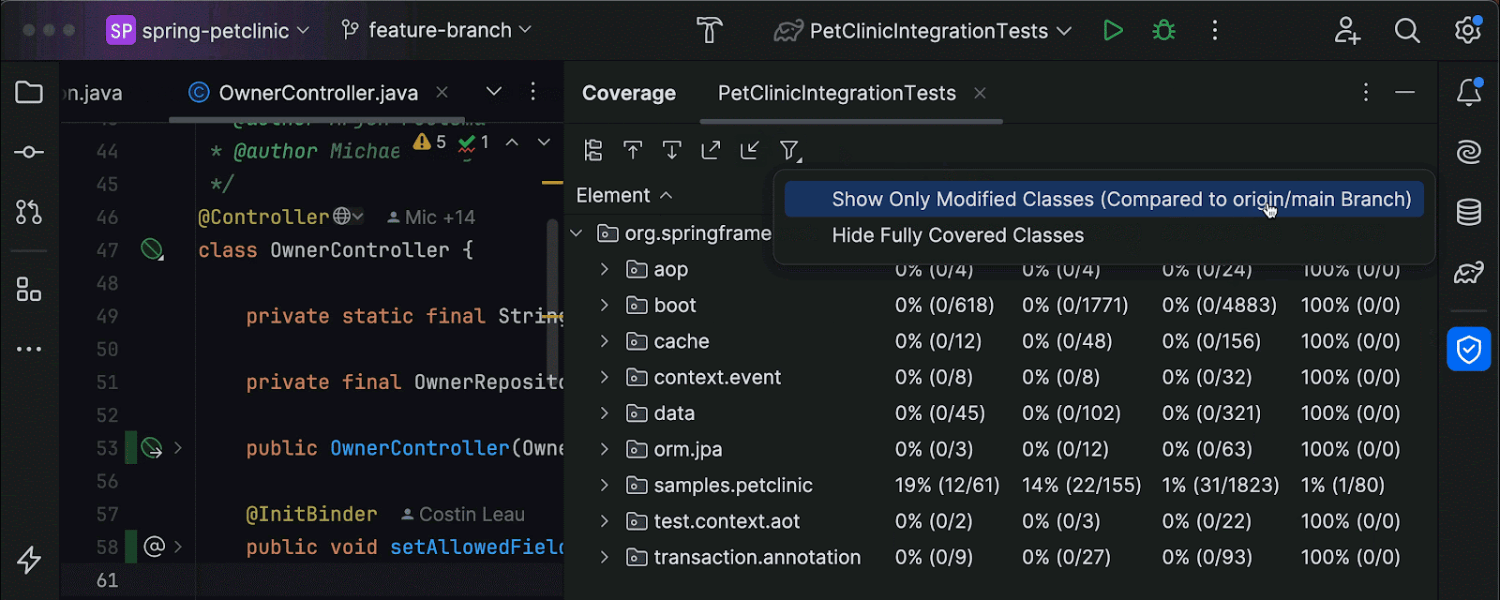The height and width of the screenshot is (600, 1500).
Task: Expand the boot package node
Action: click(604, 305)
